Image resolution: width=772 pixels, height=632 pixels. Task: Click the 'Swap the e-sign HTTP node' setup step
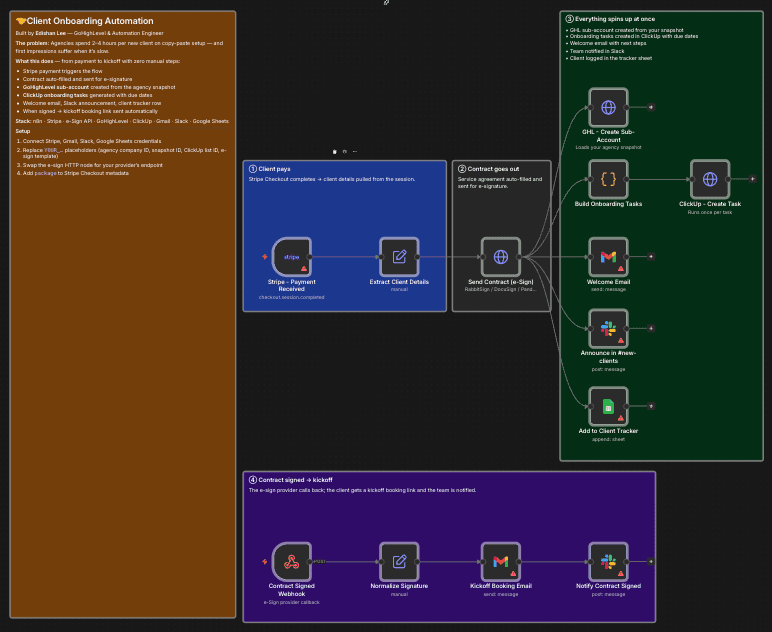pyautogui.click(x=93, y=165)
